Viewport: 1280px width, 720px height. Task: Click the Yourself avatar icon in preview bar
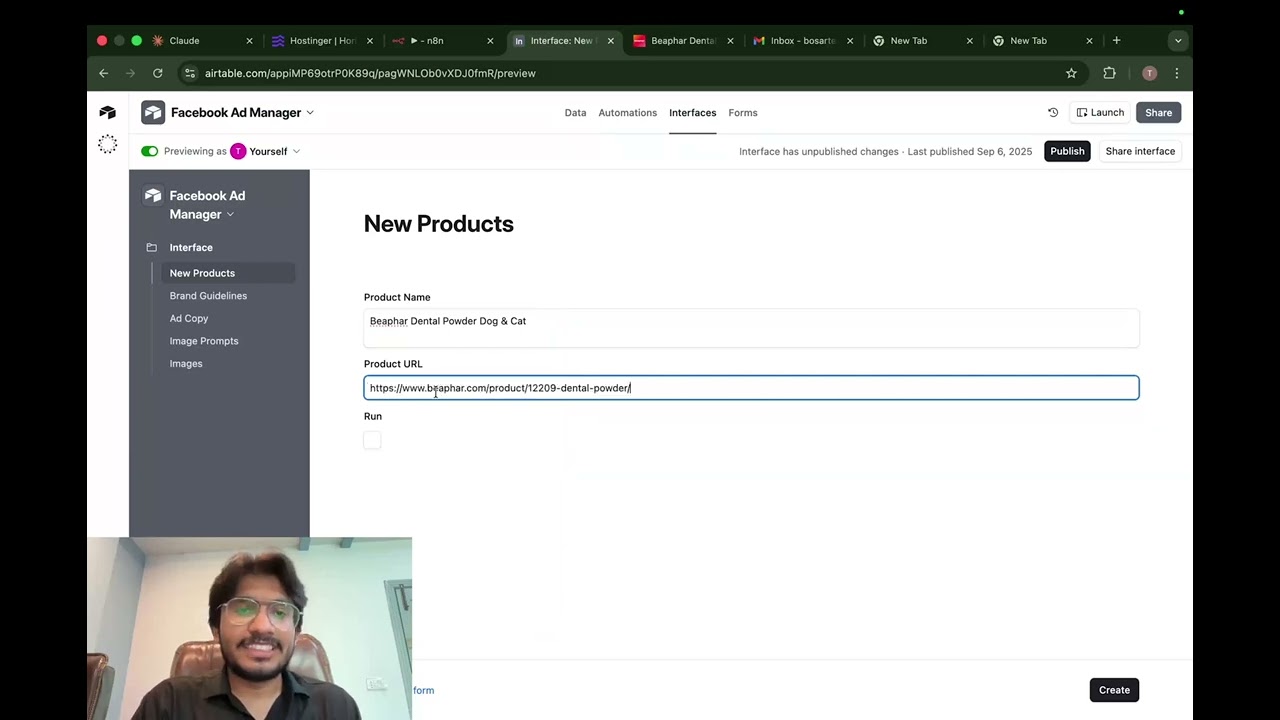tap(238, 151)
